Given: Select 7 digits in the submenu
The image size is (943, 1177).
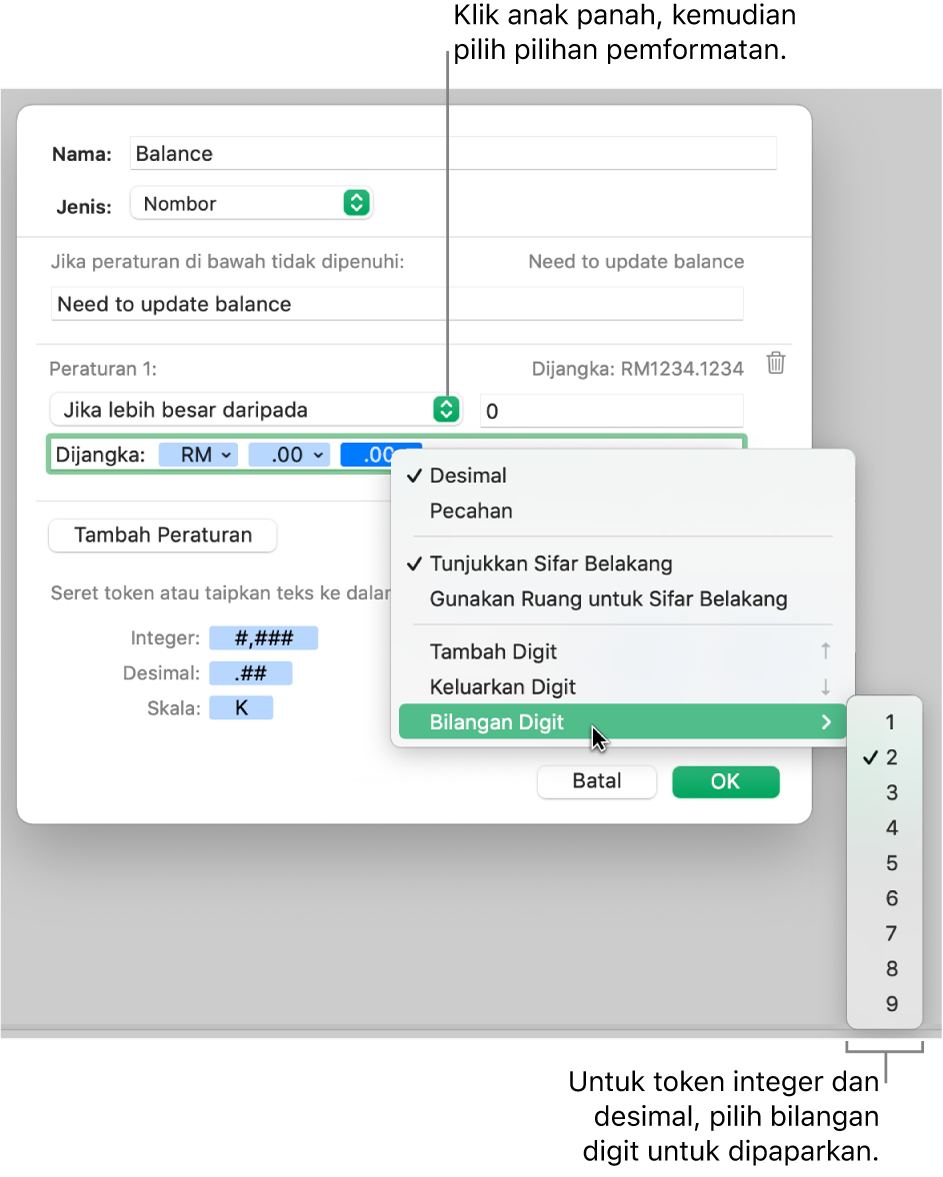Looking at the screenshot, I should [884, 934].
